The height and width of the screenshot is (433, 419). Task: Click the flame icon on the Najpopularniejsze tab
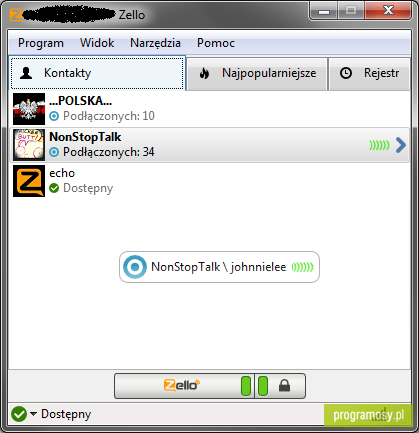click(204, 73)
